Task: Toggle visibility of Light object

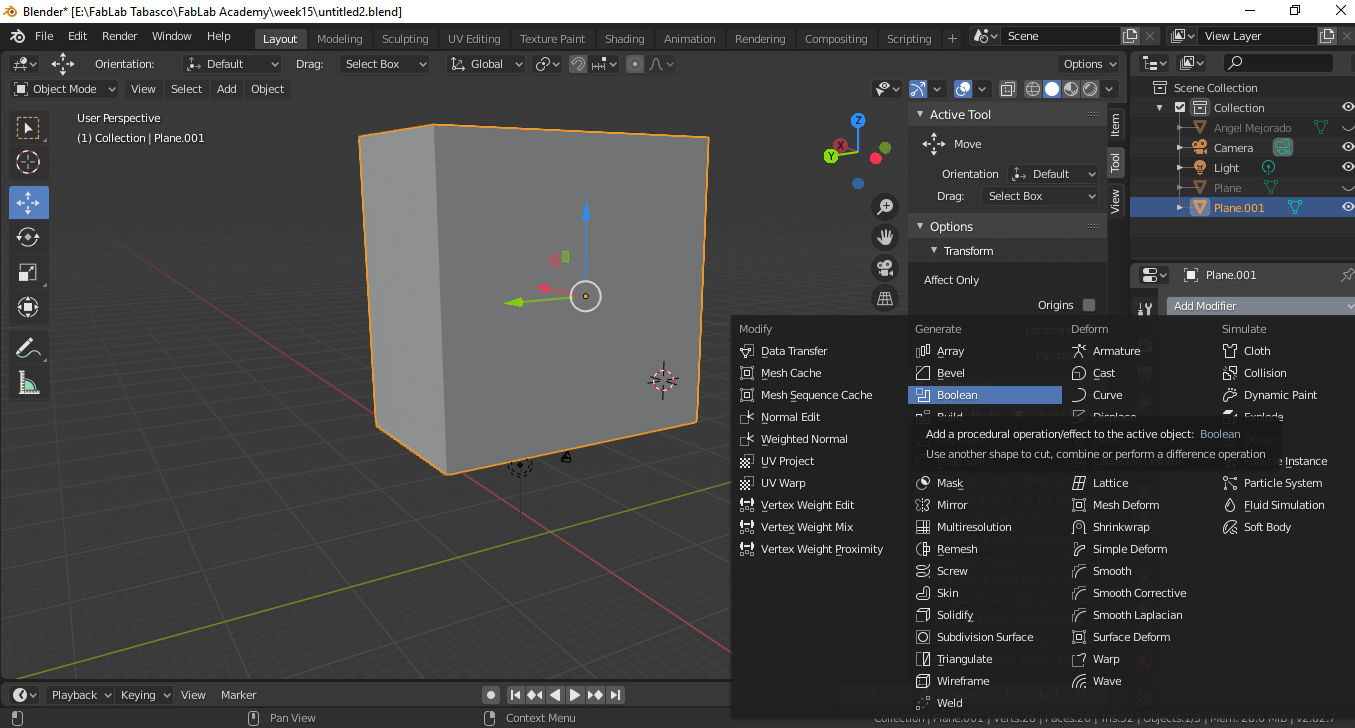Action: pos(1347,168)
